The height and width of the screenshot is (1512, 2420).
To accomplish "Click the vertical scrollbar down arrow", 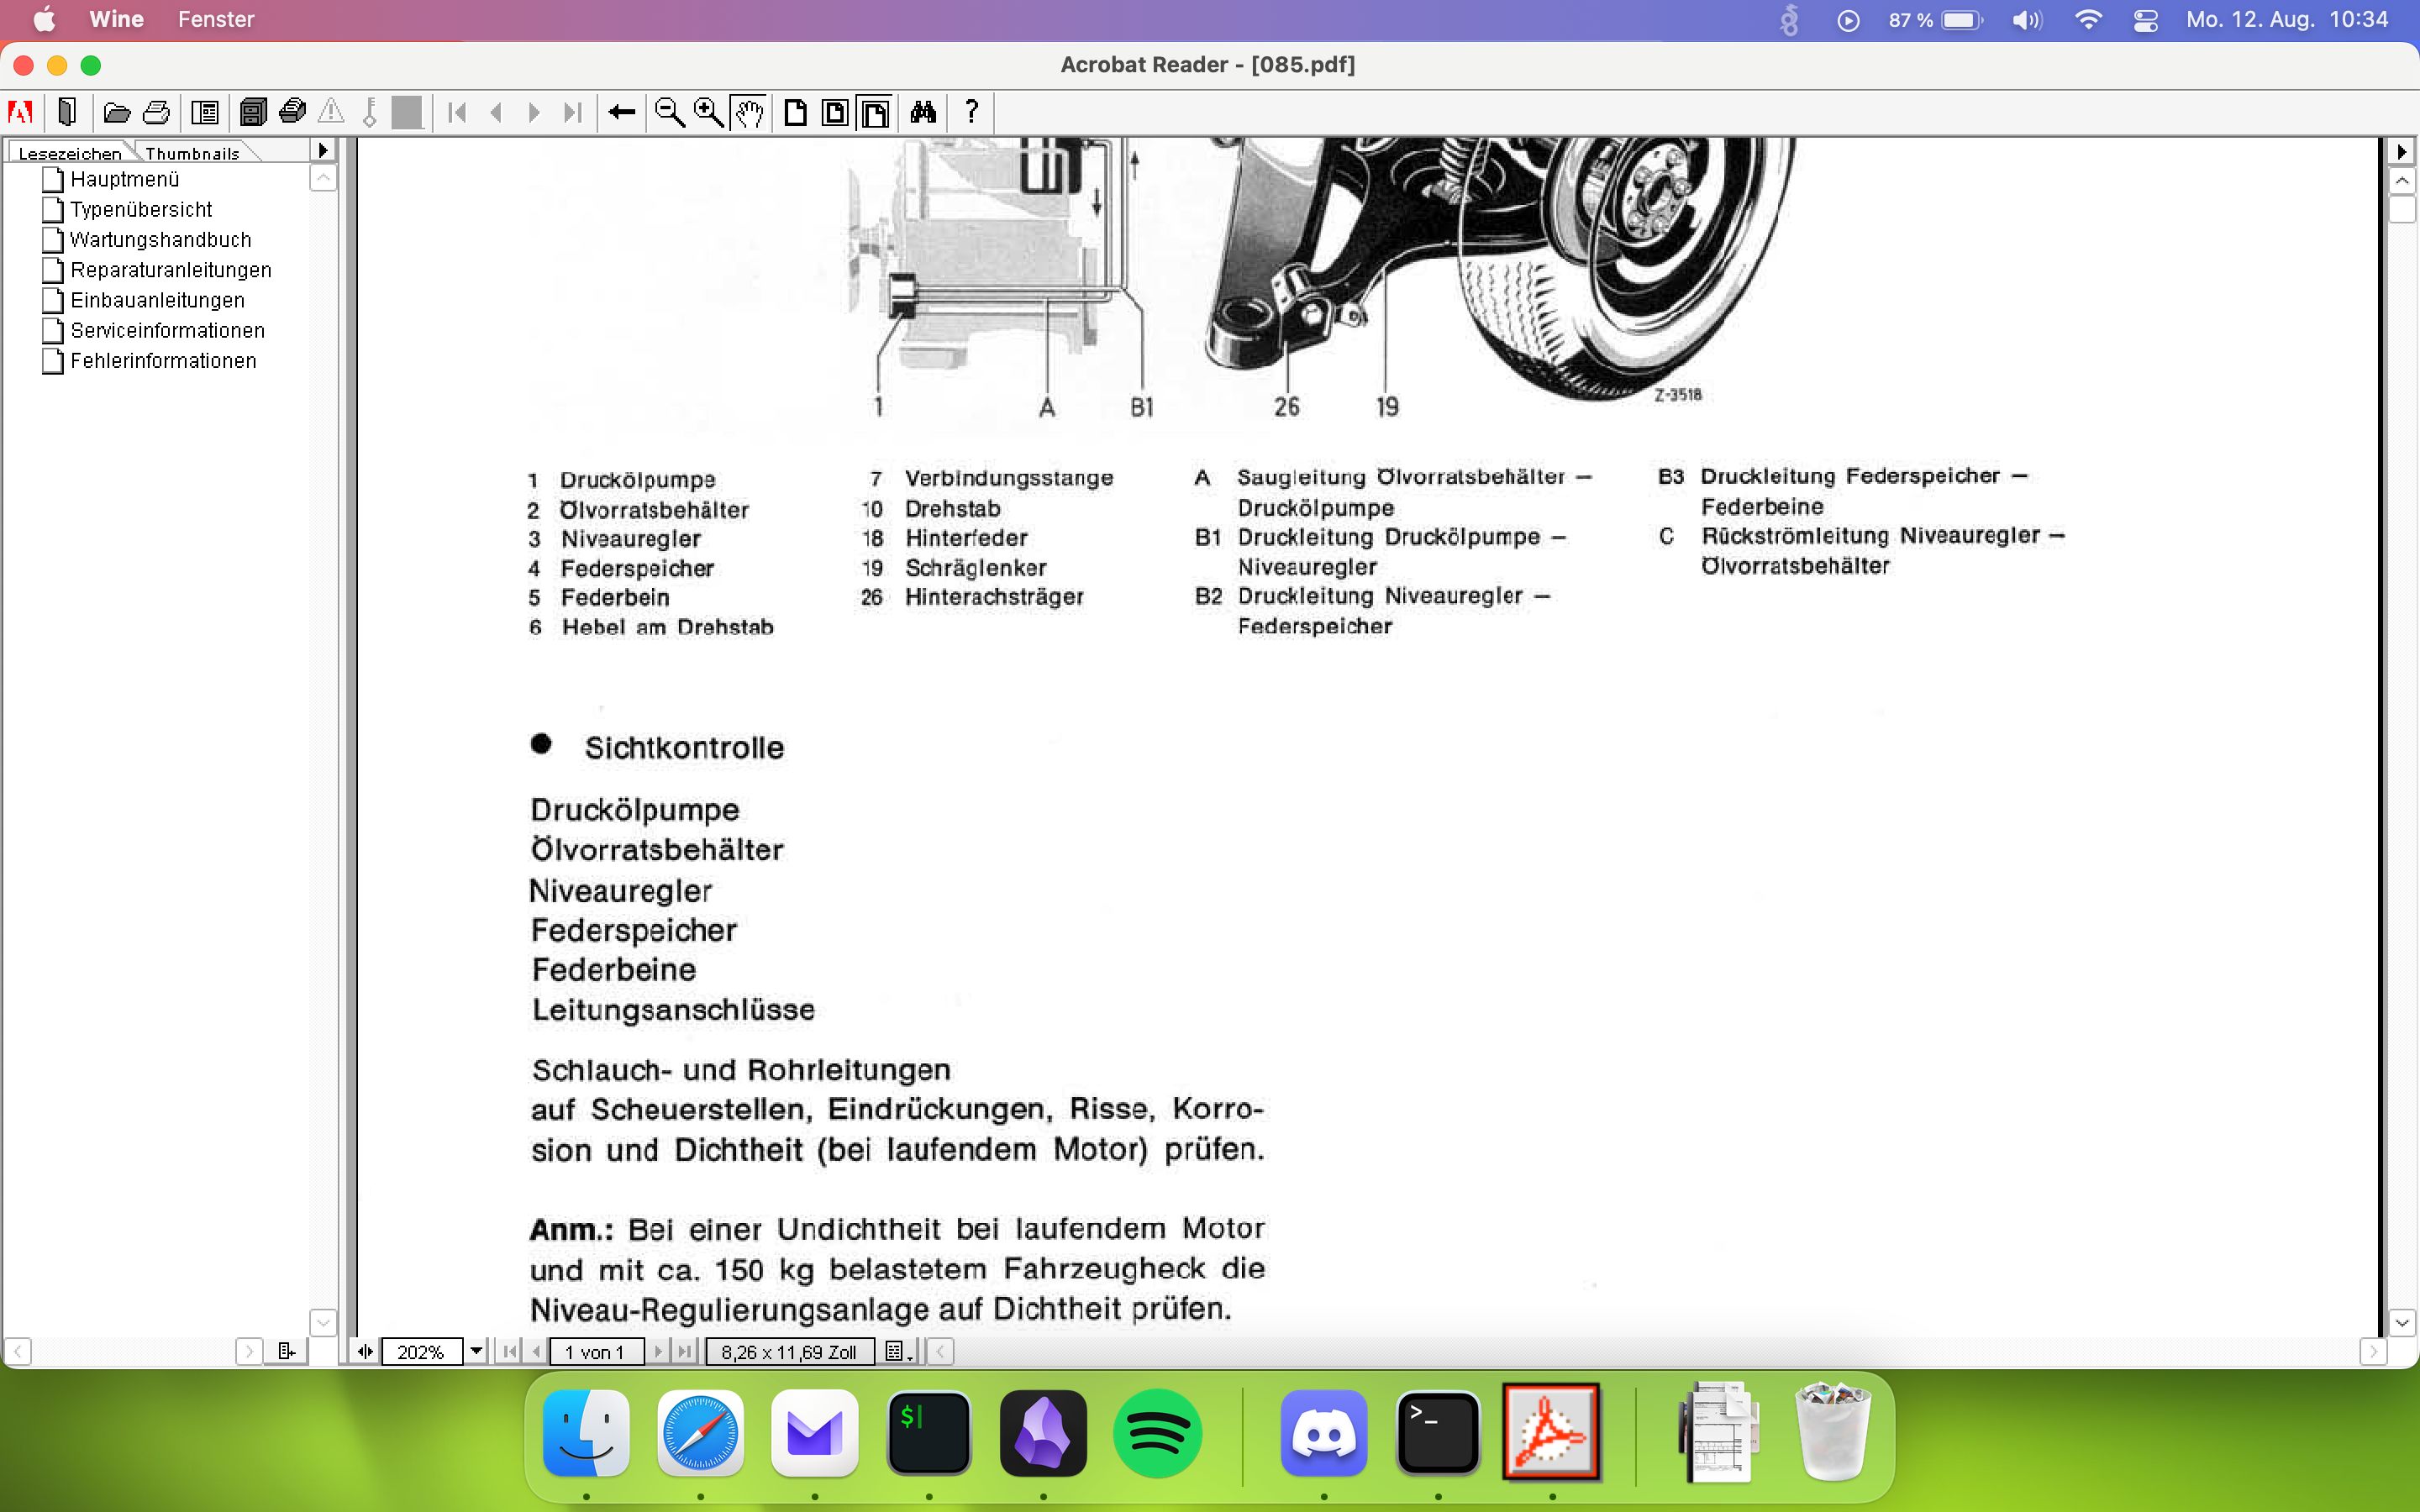I will [x=2402, y=1322].
